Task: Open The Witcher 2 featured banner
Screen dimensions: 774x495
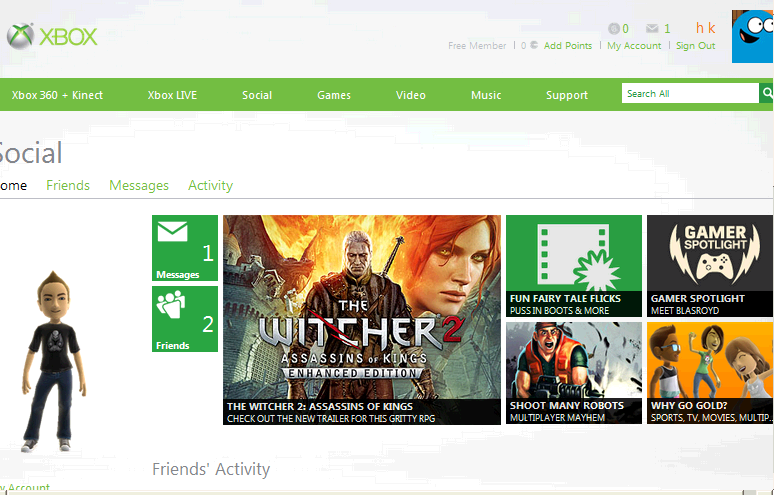Action: [x=362, y=319]
